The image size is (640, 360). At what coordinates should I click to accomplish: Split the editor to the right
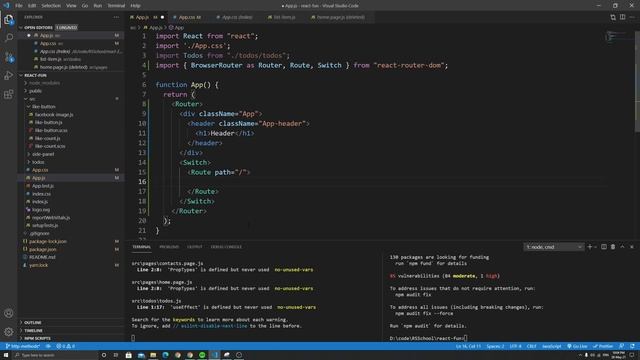(x=622, y=17)
